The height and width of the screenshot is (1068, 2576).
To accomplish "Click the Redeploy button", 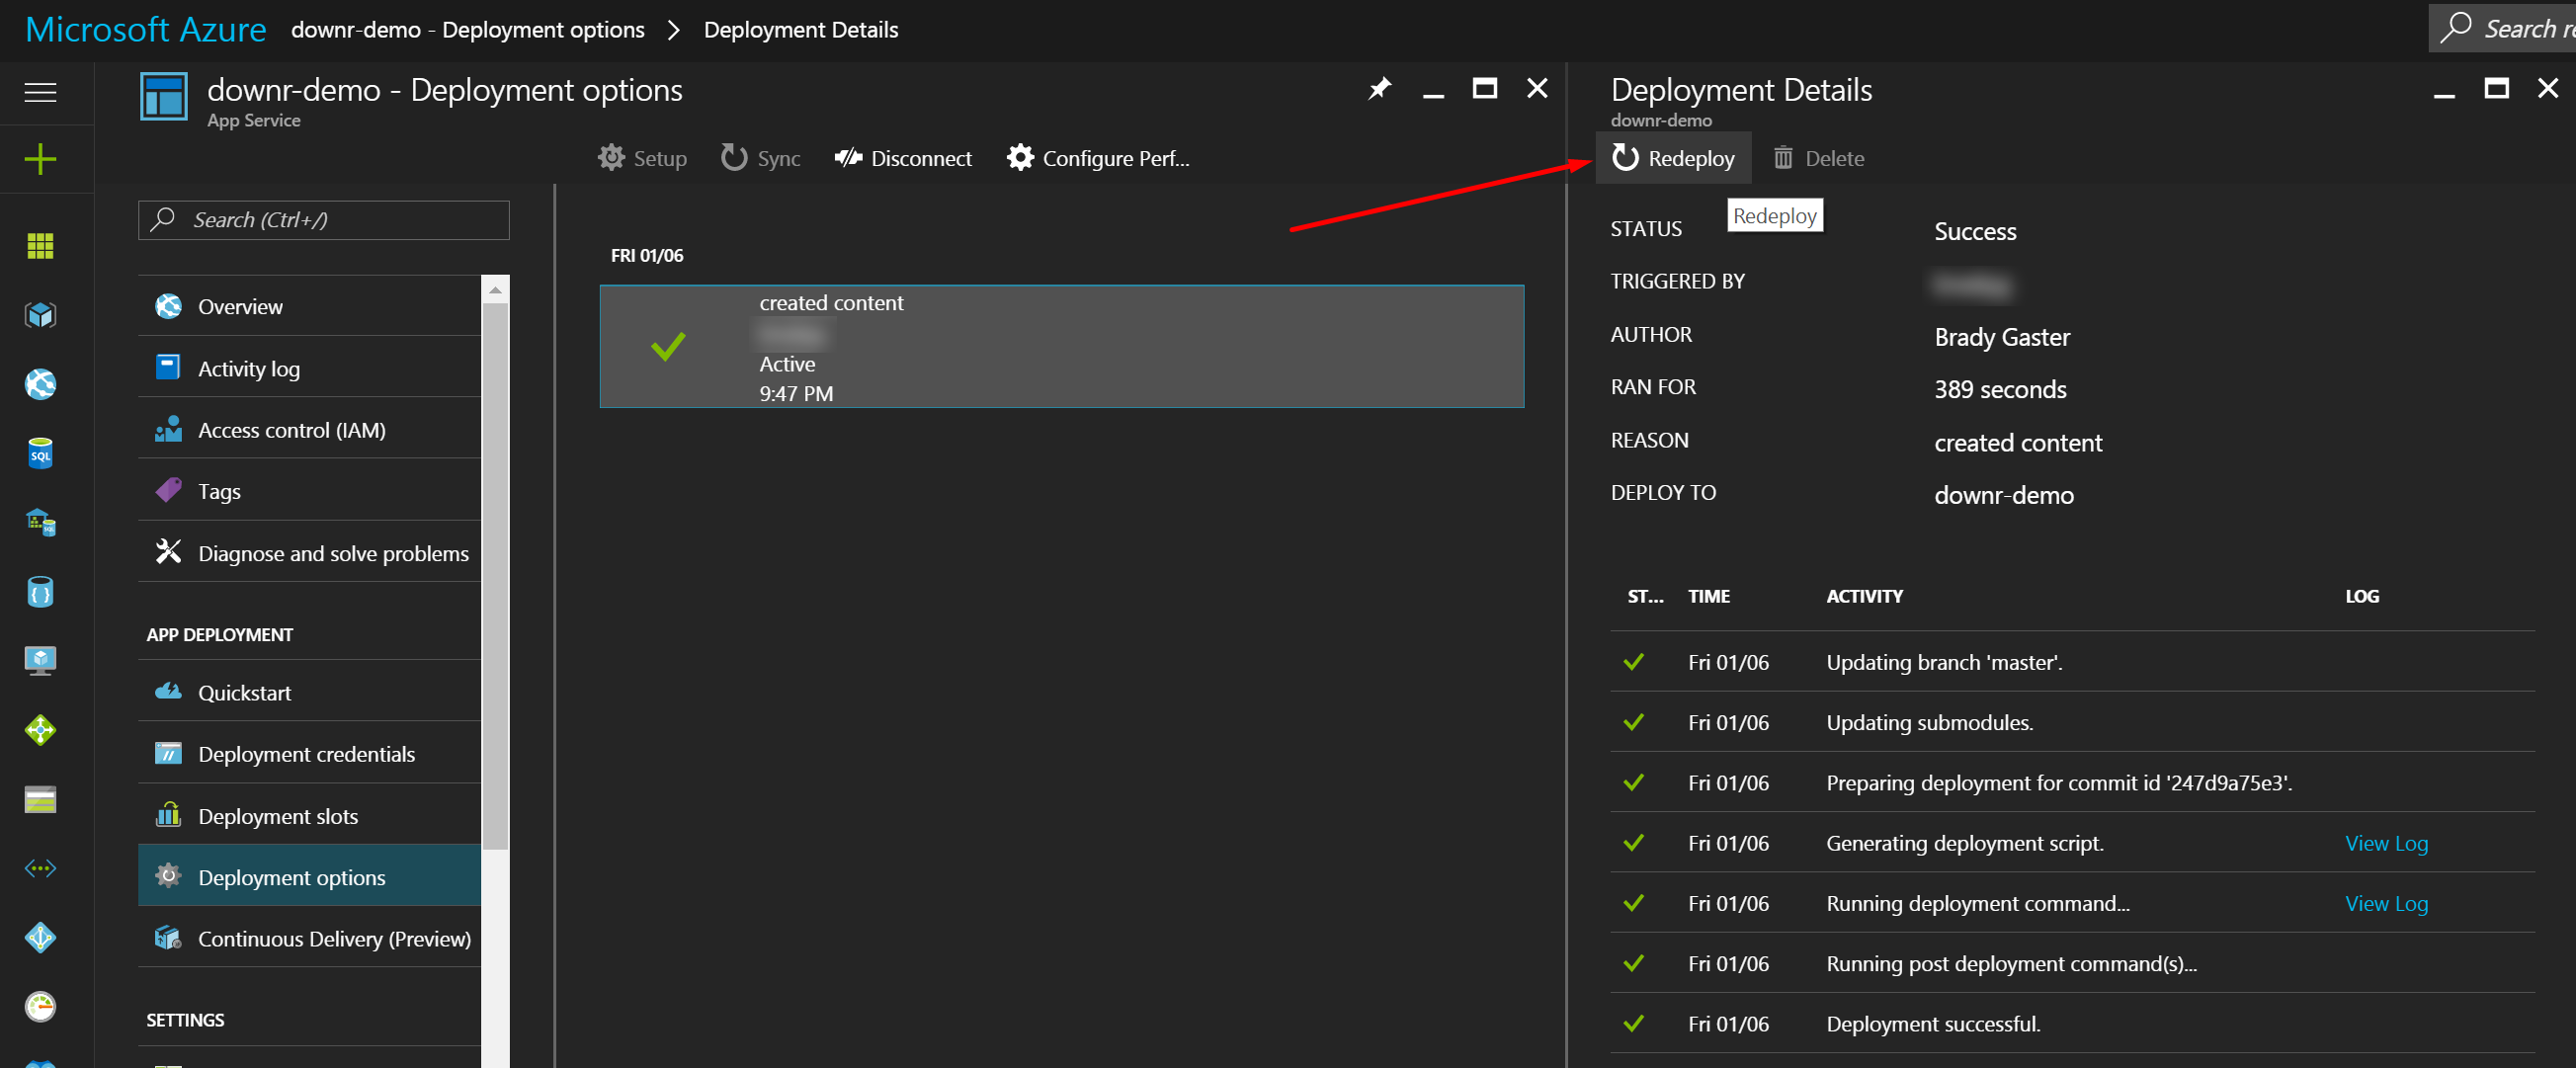I will (x=1673, y=158).
